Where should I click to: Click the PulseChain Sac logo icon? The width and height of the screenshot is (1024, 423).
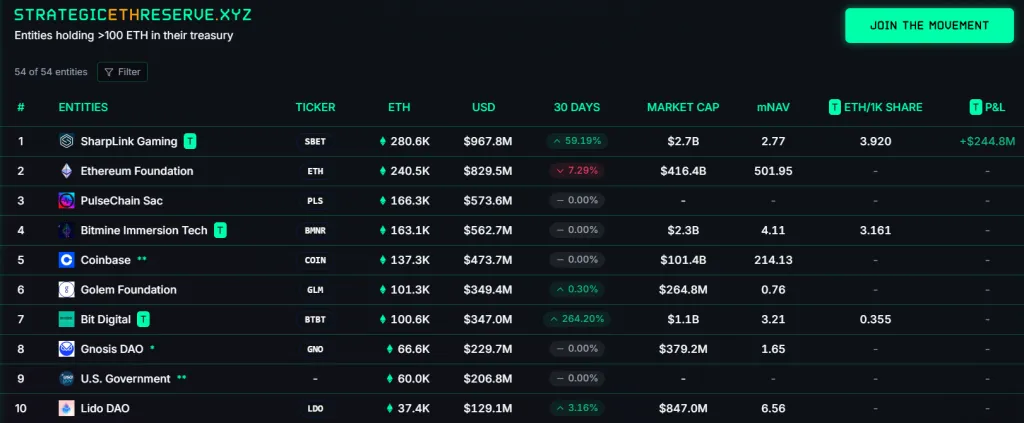(x=66, y=201)
